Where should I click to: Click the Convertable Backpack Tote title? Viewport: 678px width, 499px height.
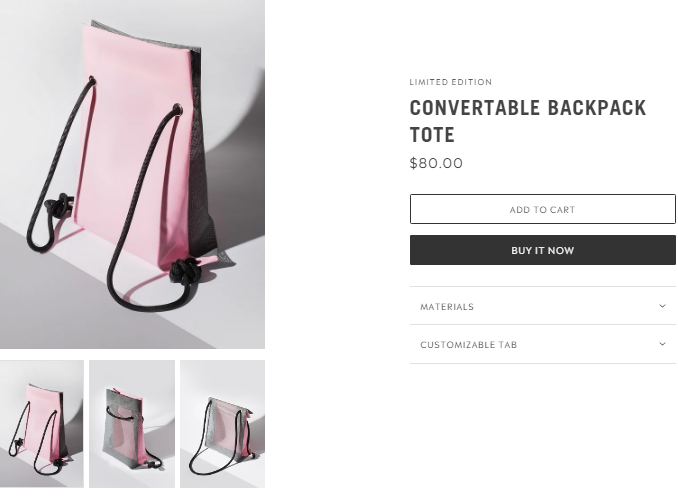(528, 121)
